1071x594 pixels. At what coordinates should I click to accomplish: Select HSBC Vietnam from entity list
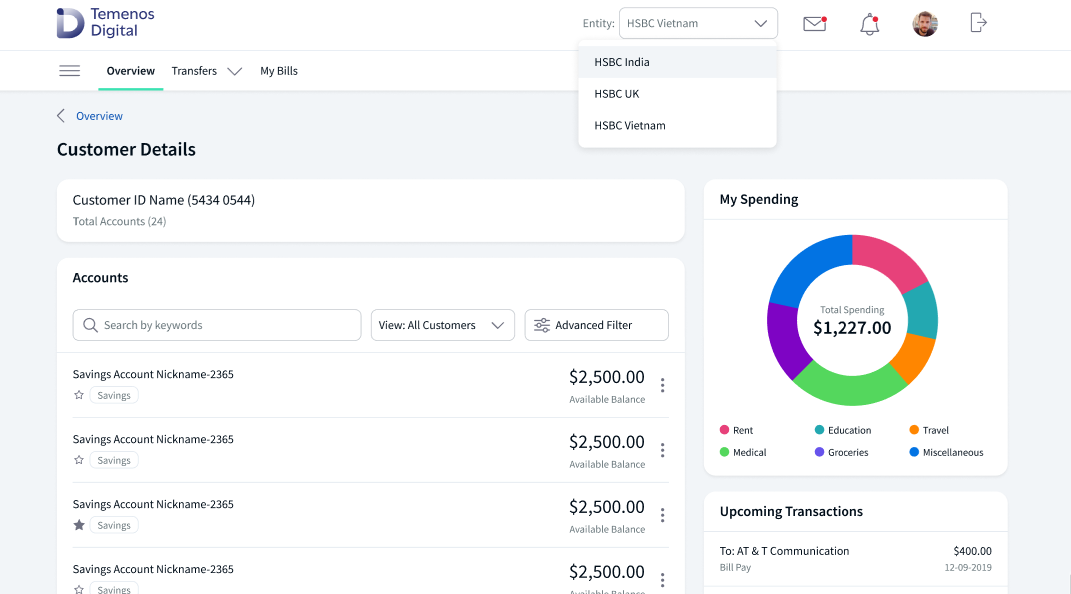[678, 126]
